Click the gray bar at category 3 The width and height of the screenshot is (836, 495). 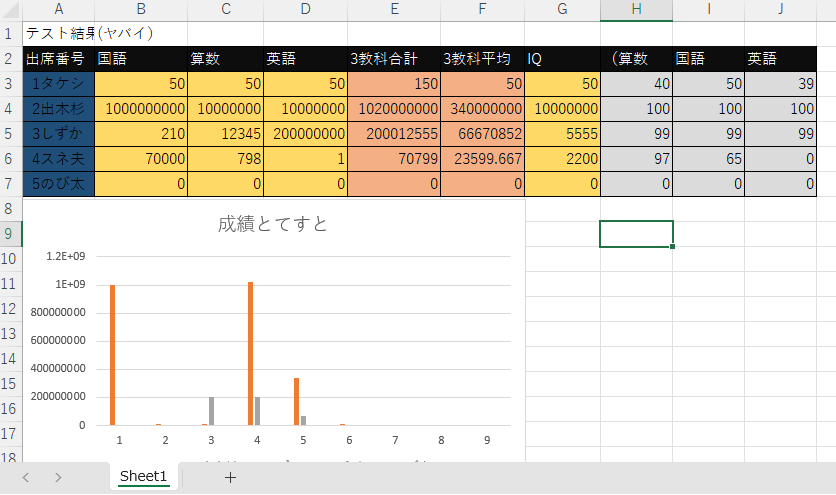click(211, 411)
